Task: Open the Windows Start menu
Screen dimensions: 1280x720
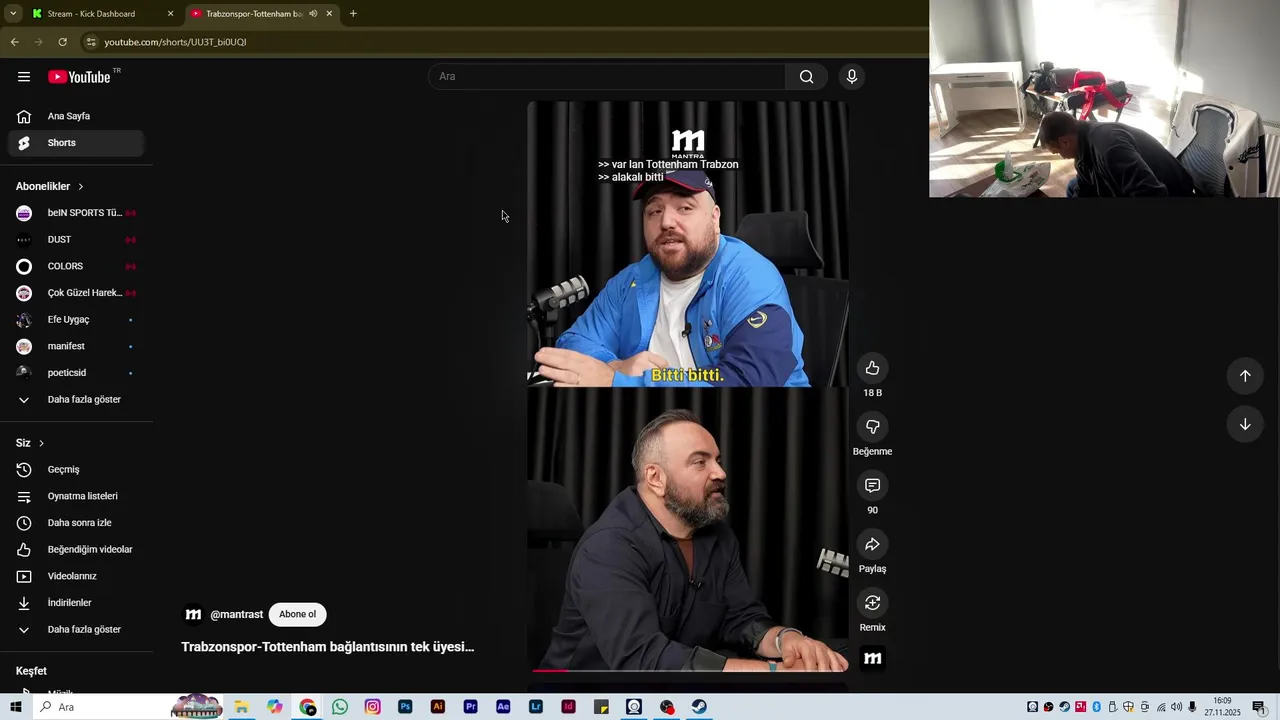Action: [x=15, y=707]
